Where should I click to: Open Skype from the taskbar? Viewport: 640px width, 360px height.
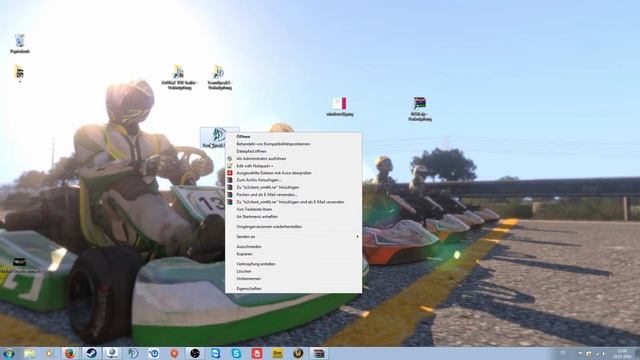point(236,353)
